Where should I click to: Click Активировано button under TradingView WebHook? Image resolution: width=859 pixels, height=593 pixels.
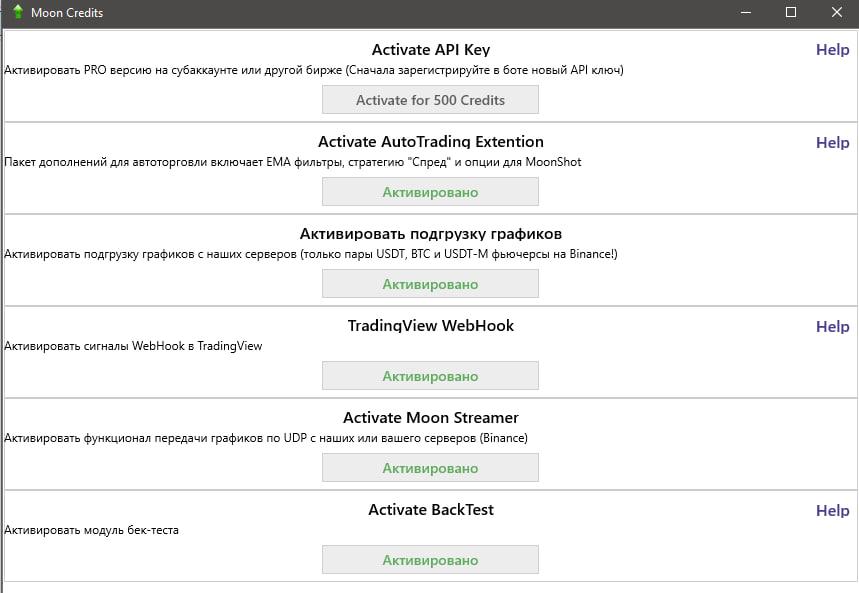tap(430, 376)
